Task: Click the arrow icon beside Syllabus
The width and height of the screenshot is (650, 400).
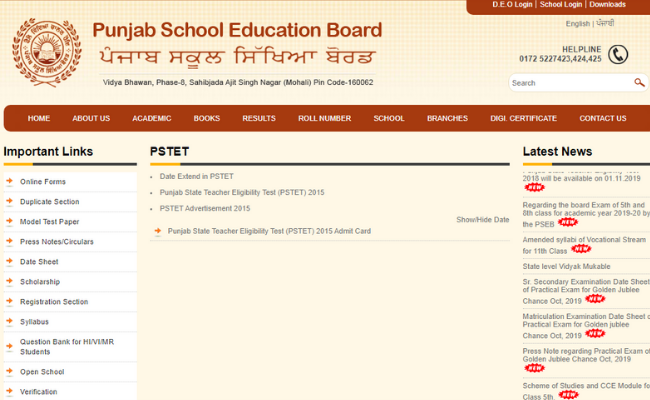Action: (9, 322)
